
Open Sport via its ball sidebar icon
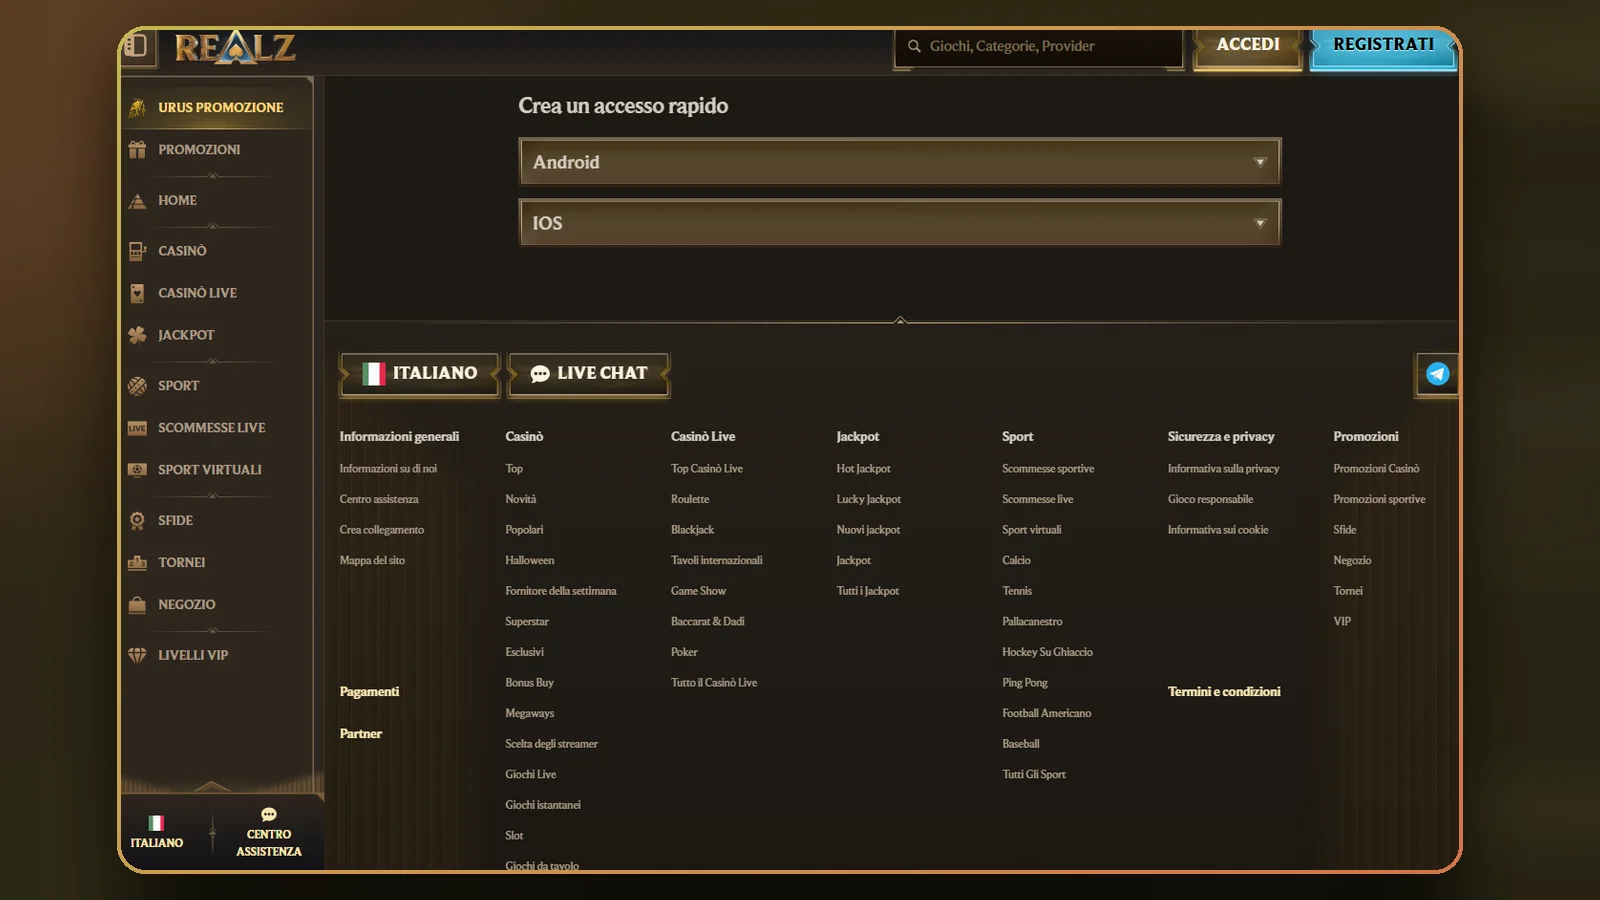(137, 386)
